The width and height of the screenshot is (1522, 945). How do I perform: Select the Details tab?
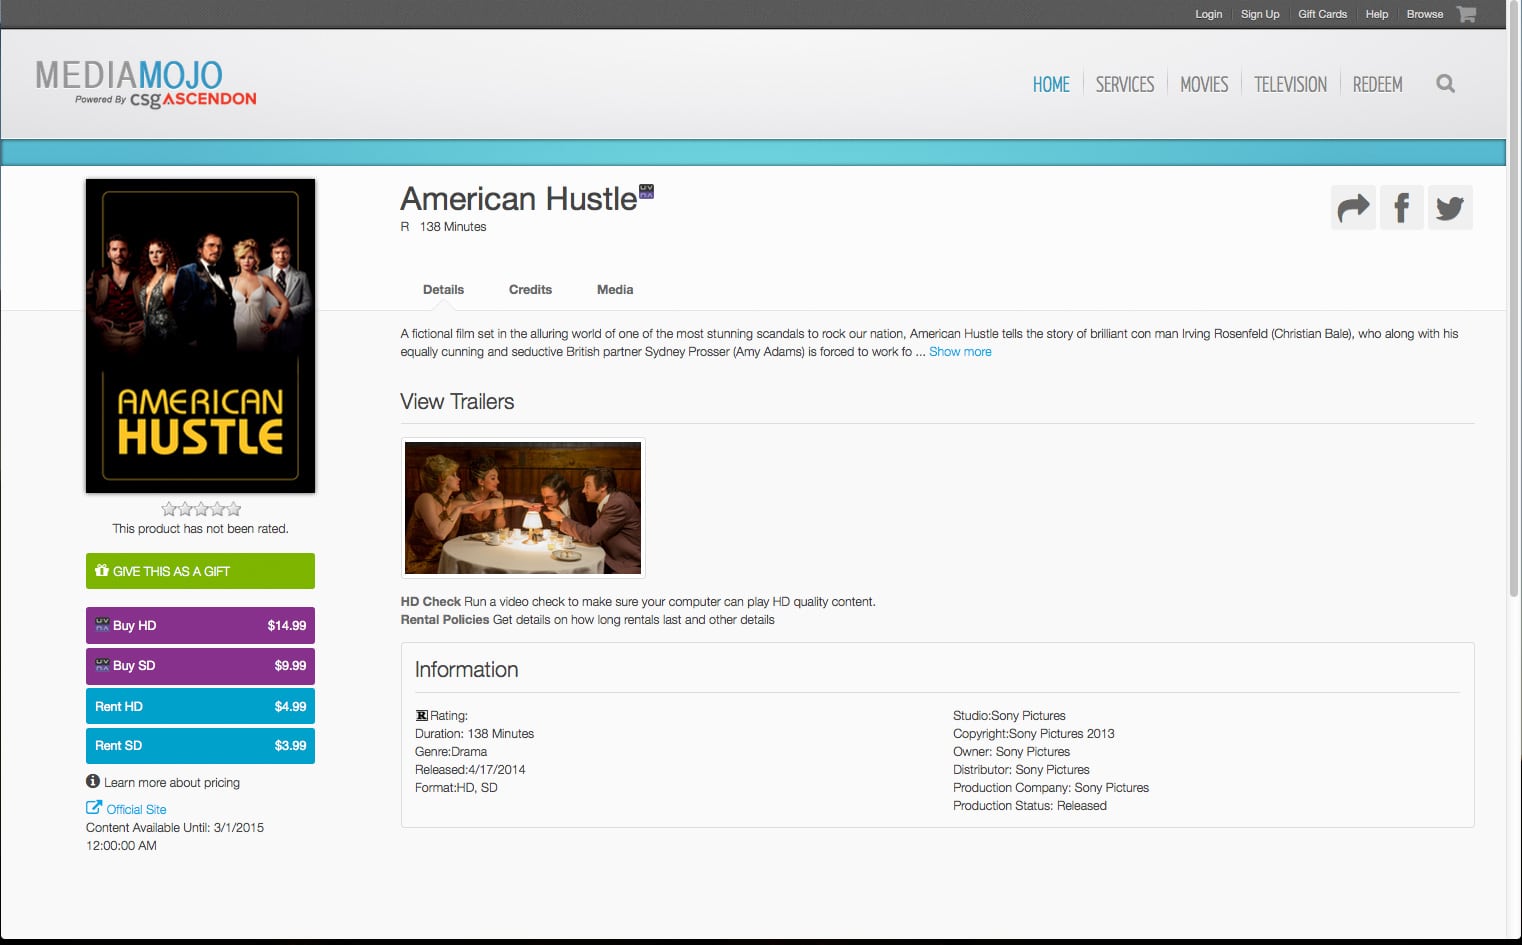click(443, 290)
